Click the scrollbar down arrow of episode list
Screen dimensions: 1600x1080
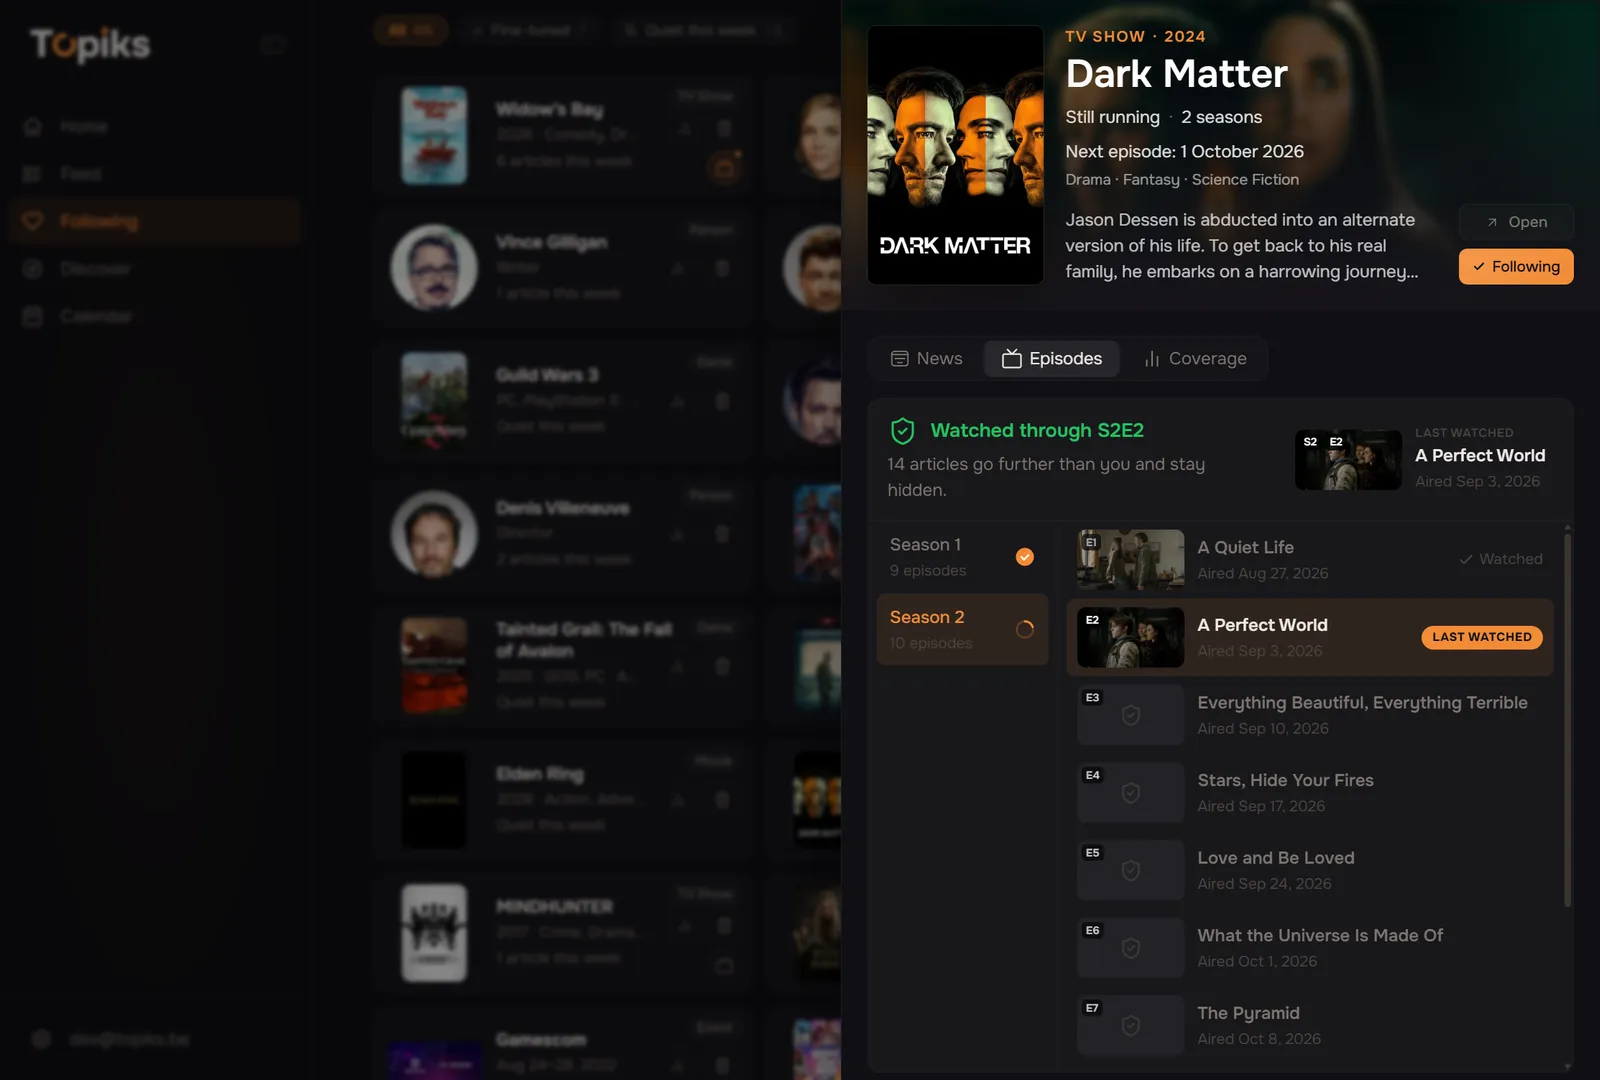coord(1567,1068)
